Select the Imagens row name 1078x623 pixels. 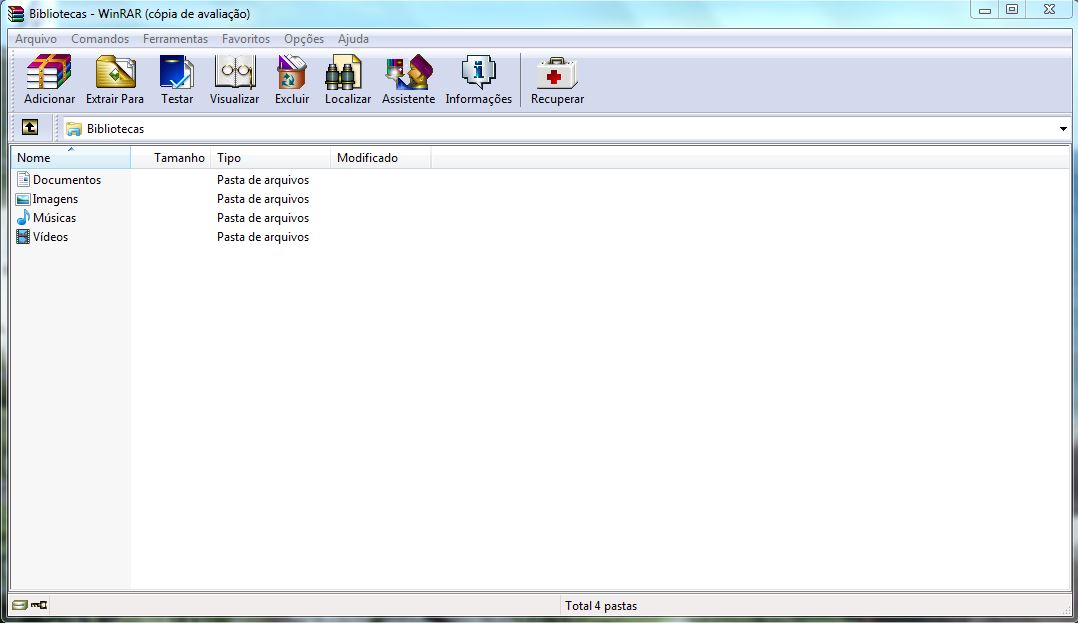(x=55, y=199)
